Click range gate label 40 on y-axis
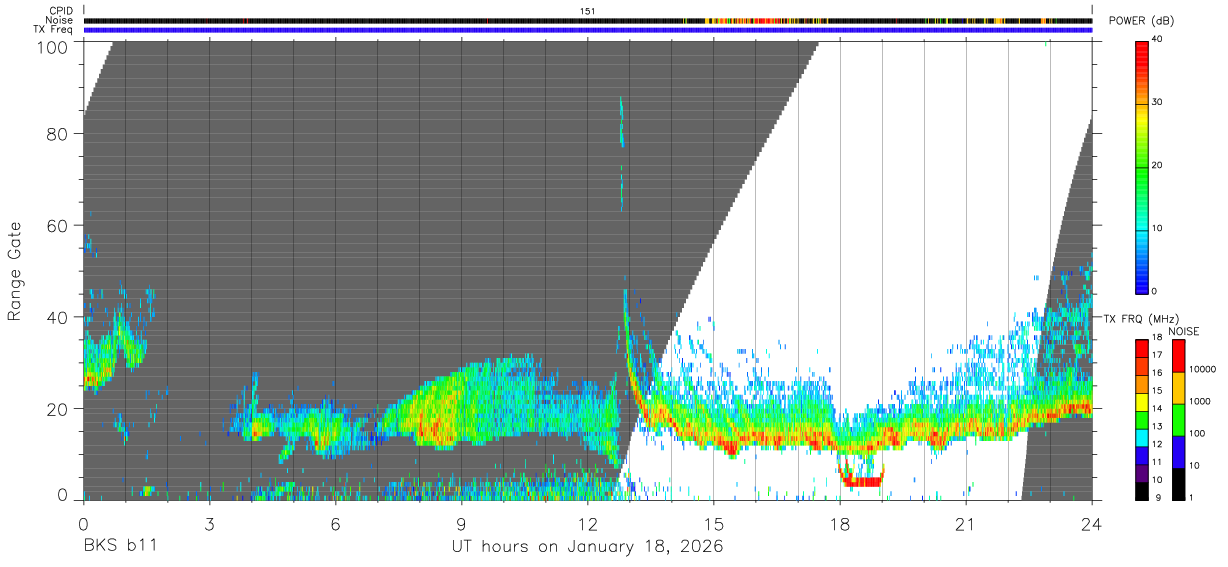1228x567 pixels. (57, 317)
